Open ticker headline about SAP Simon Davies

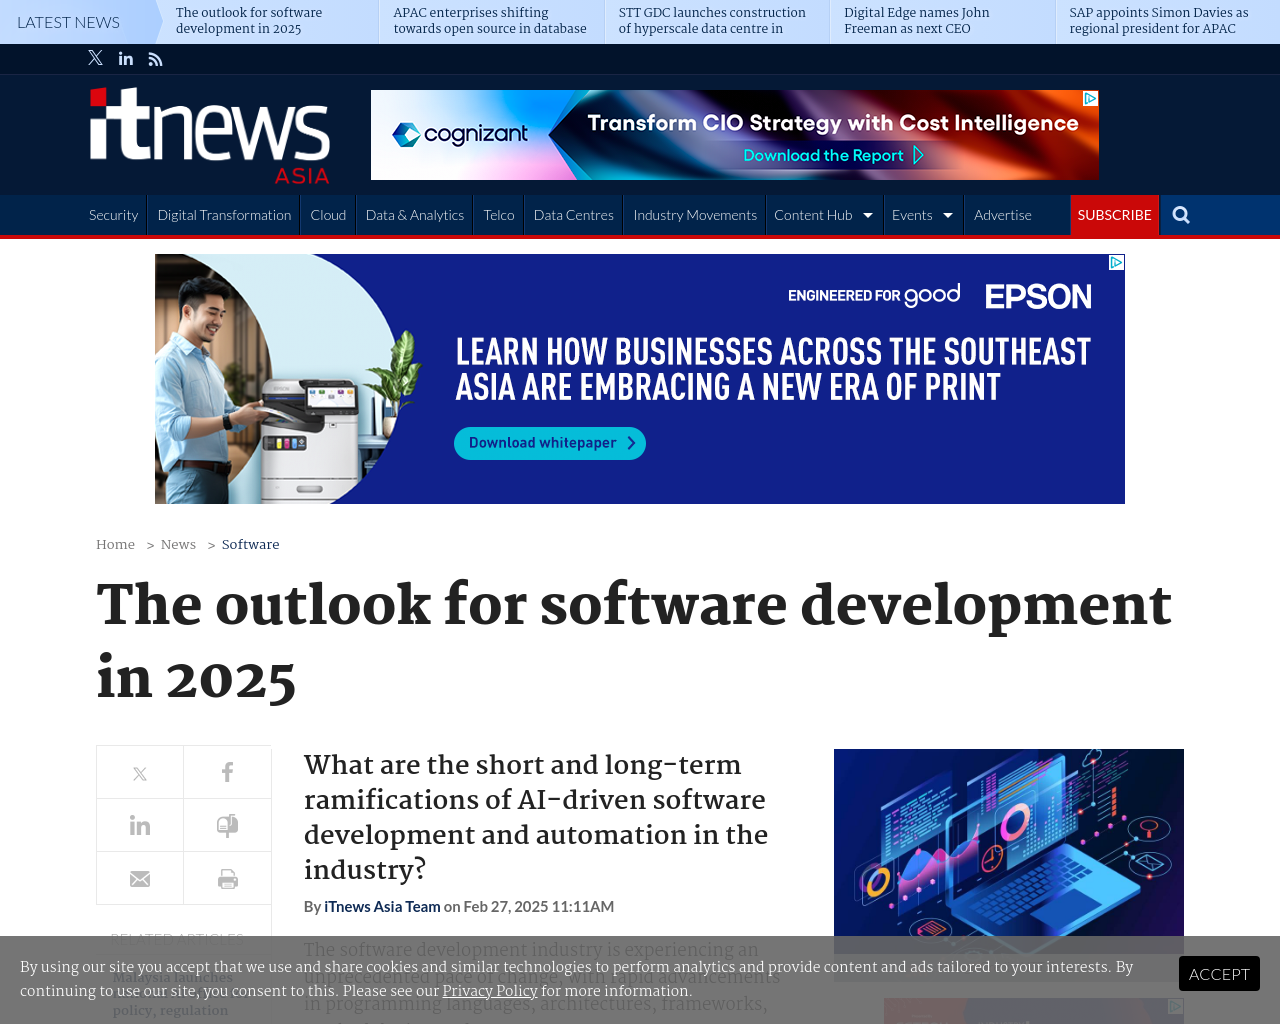1159,21
